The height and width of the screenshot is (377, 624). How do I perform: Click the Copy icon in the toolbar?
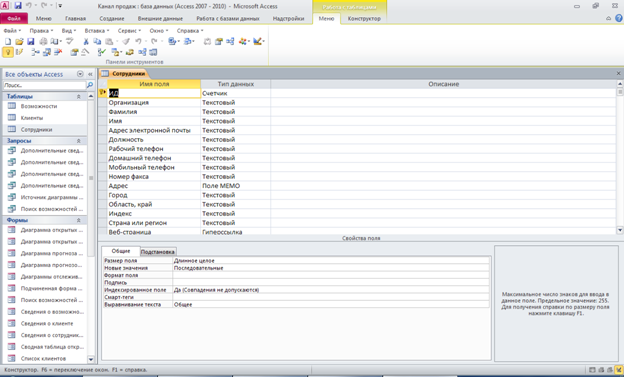97,41
